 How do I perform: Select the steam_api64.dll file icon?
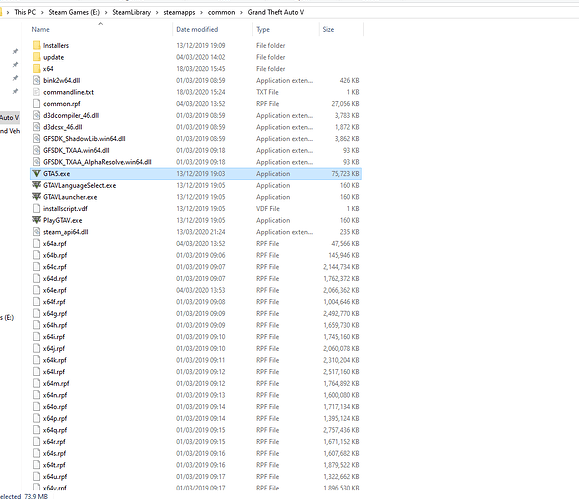coord(36,232)
